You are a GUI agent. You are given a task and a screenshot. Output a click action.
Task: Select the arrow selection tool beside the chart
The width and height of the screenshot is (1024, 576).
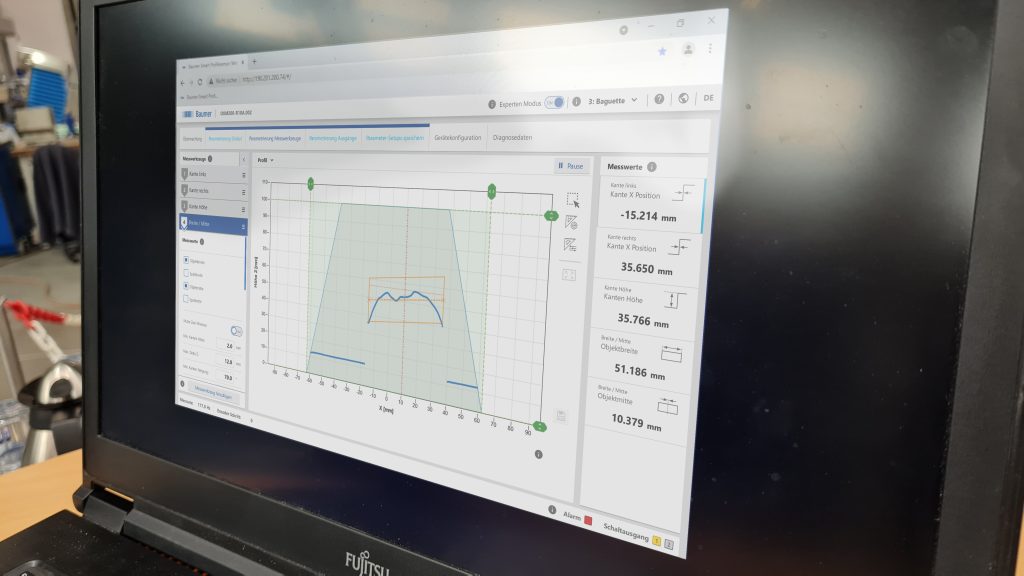(x=571, y=199)
